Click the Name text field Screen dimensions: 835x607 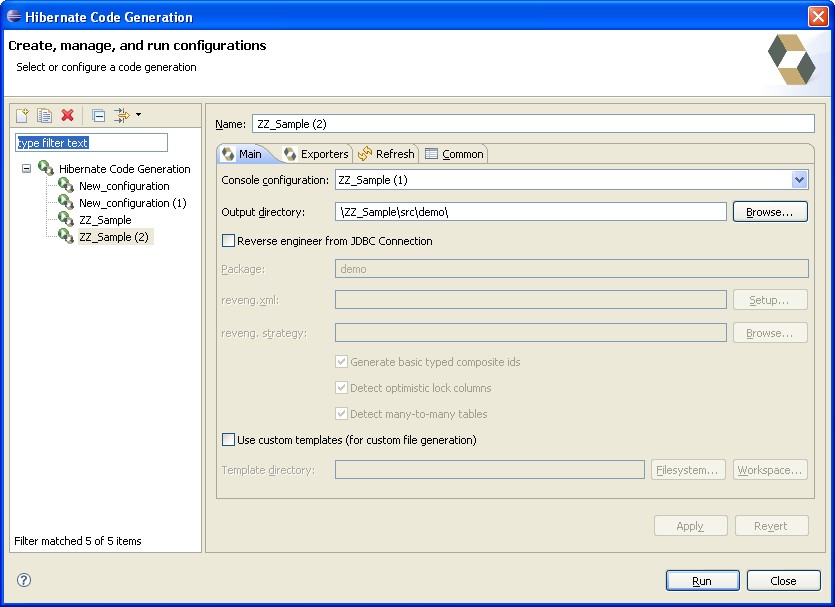(533, 124)
